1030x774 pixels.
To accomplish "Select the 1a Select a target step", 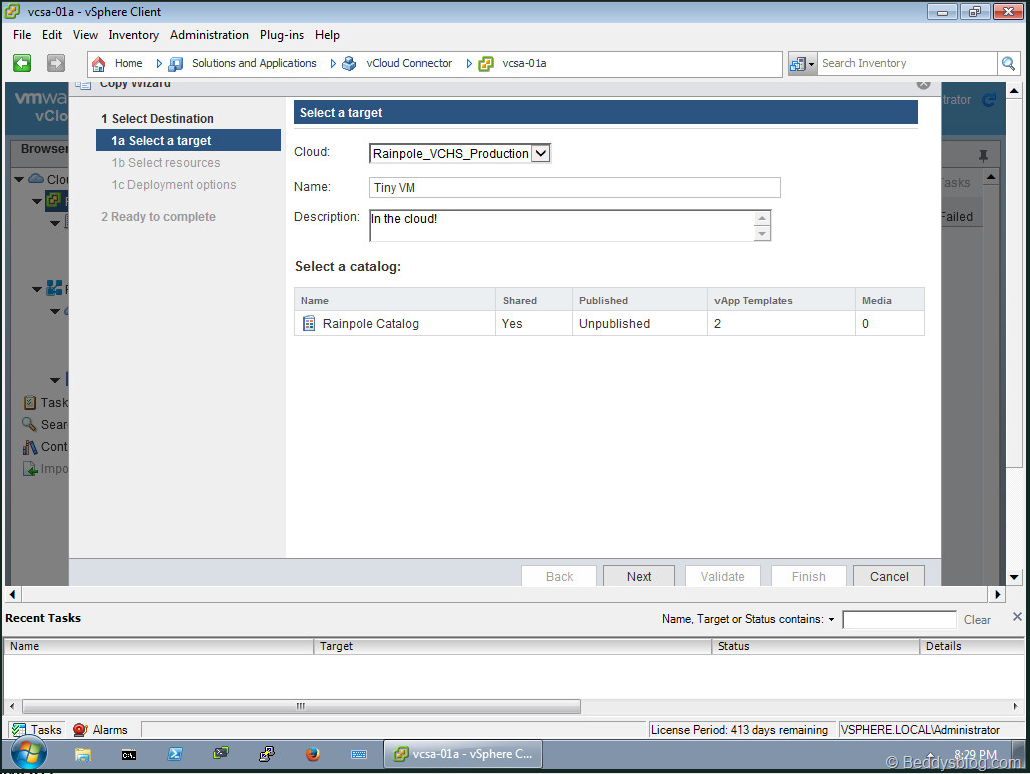I will 189,140.
